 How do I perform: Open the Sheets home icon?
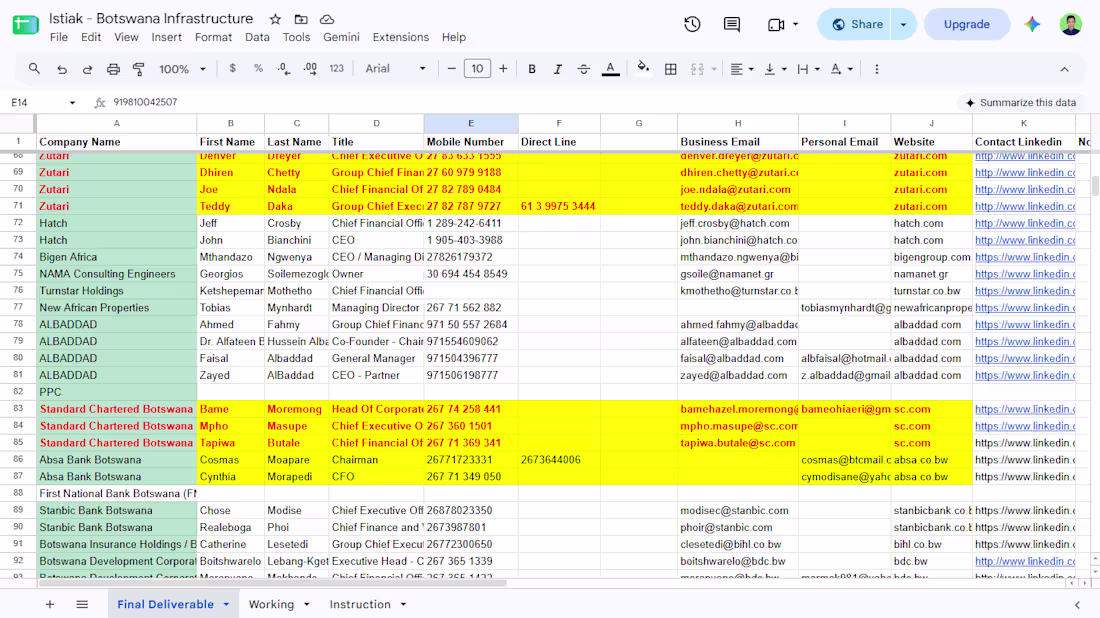[x=25, y=25]
